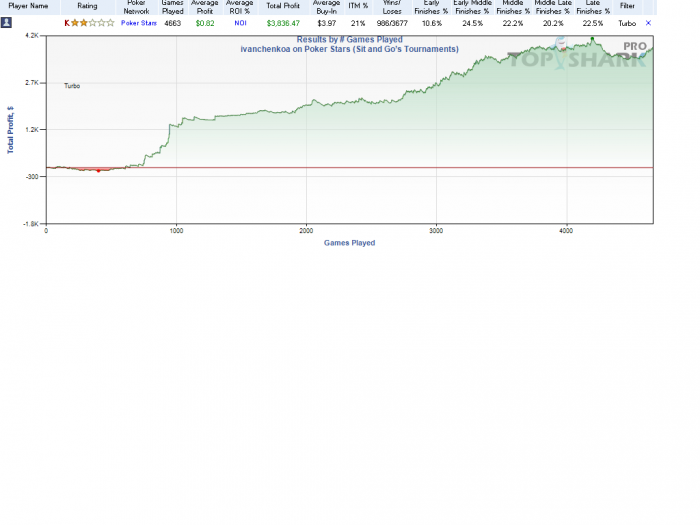Click the NOI ROI link
The height and width of the screenshot is (525, 700).
coord(240,23)
